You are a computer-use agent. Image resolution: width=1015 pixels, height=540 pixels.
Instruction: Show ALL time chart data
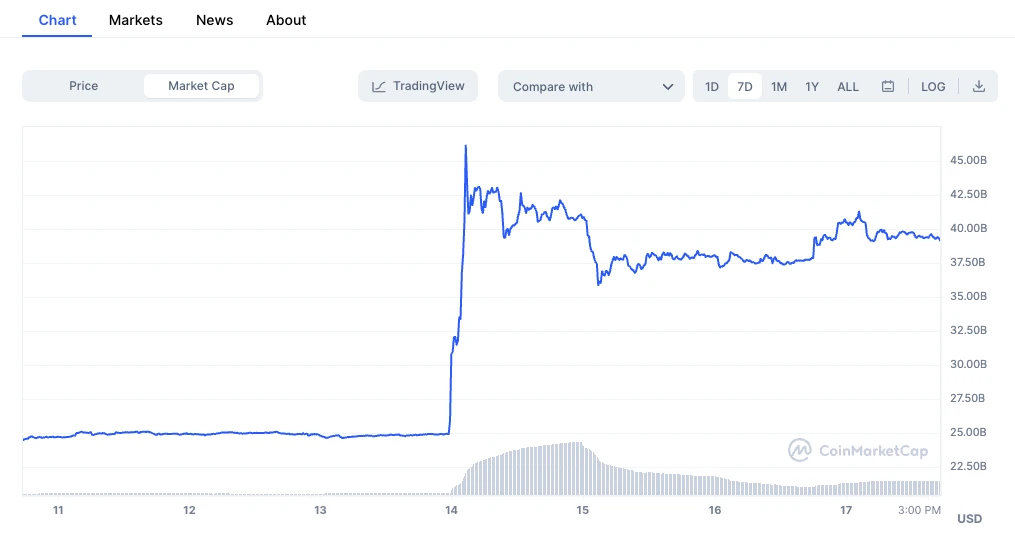coord(848,87)
